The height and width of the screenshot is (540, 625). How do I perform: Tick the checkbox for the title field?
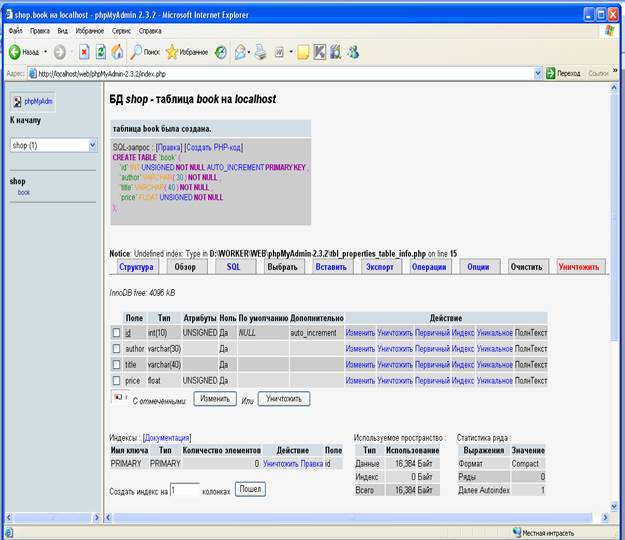point(116,365)
